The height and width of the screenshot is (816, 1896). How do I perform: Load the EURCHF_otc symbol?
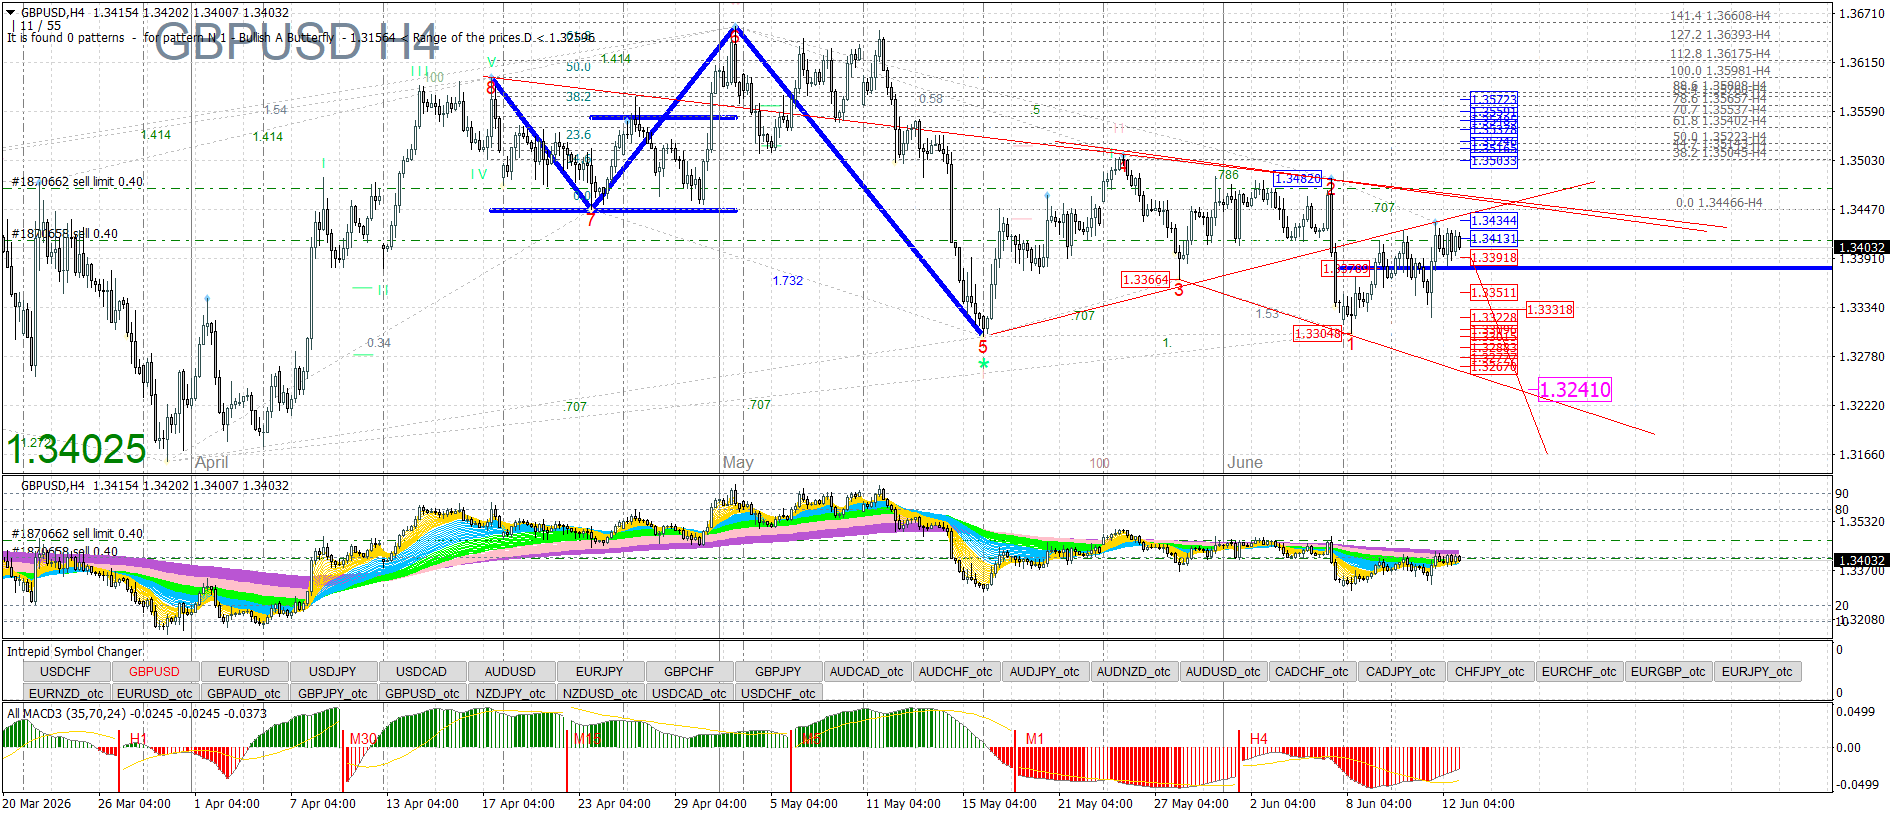[x=1579, y=672]
